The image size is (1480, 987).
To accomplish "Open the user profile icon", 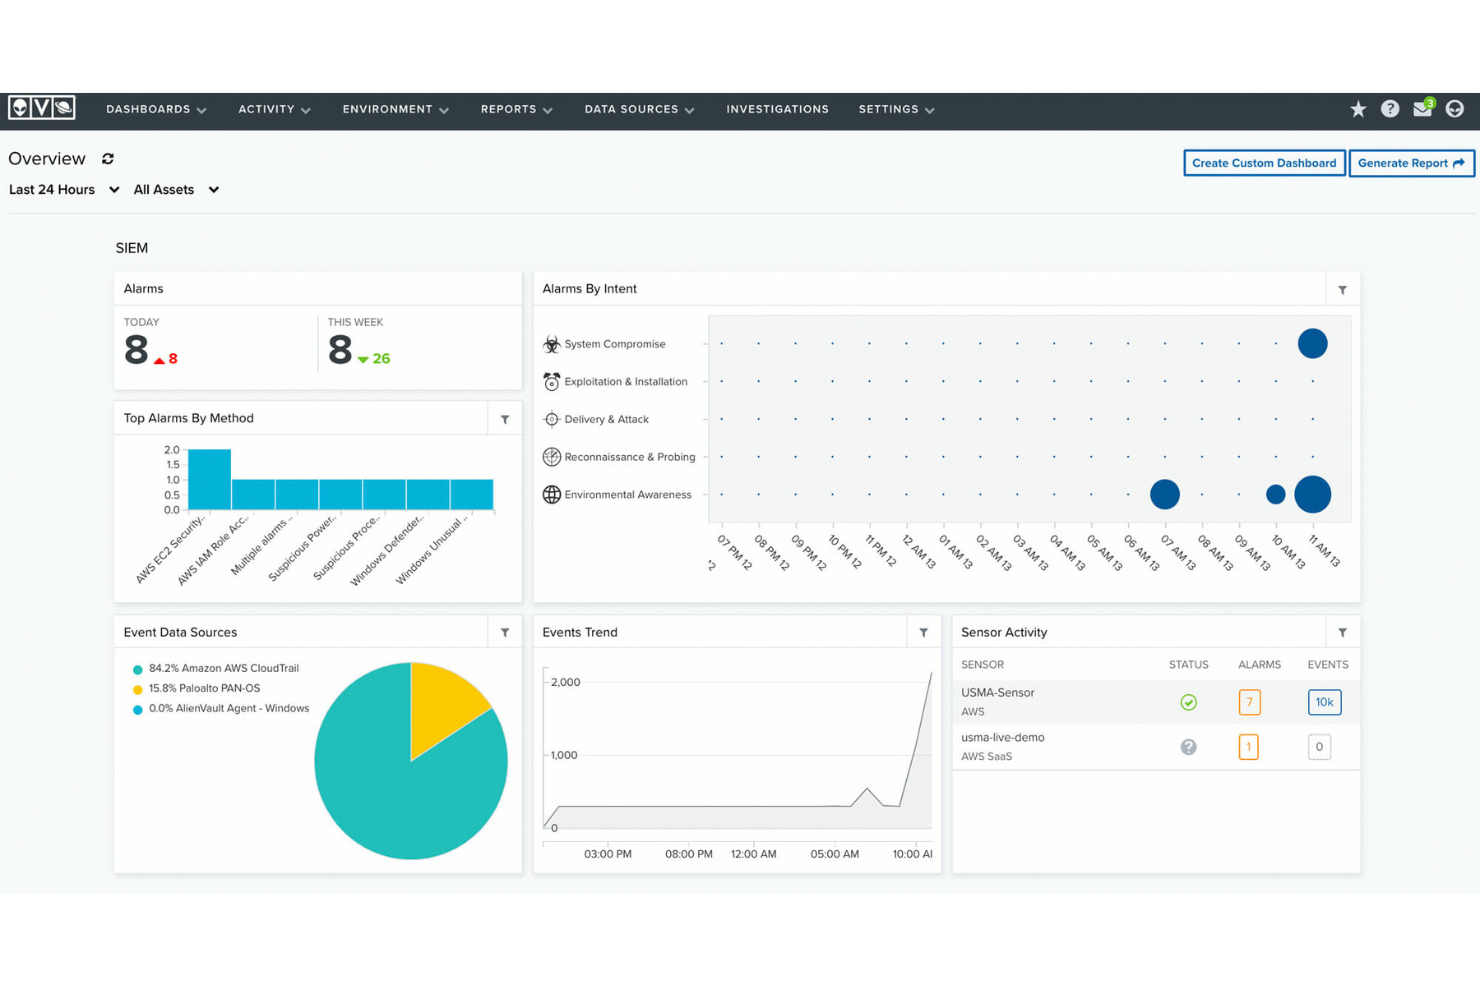I will (x=1455, y=109).
